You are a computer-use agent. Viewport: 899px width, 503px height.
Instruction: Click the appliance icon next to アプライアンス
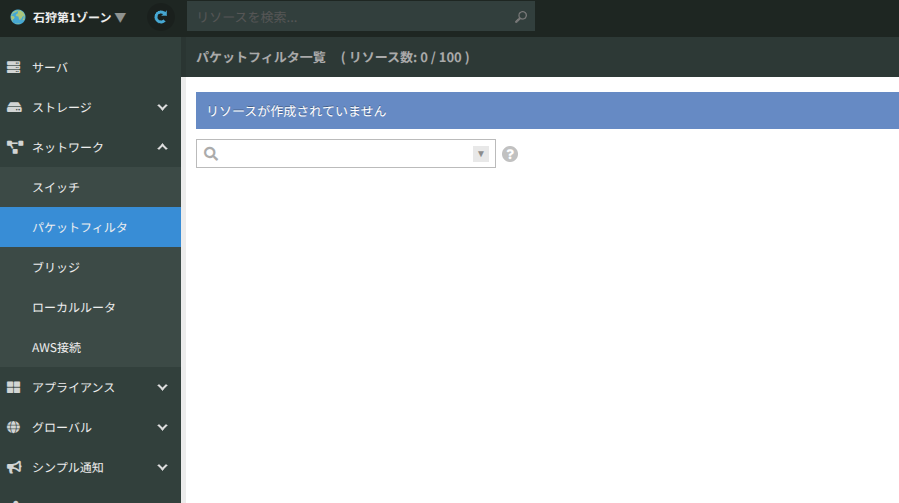pyautogui.click(x=14, y=388)
